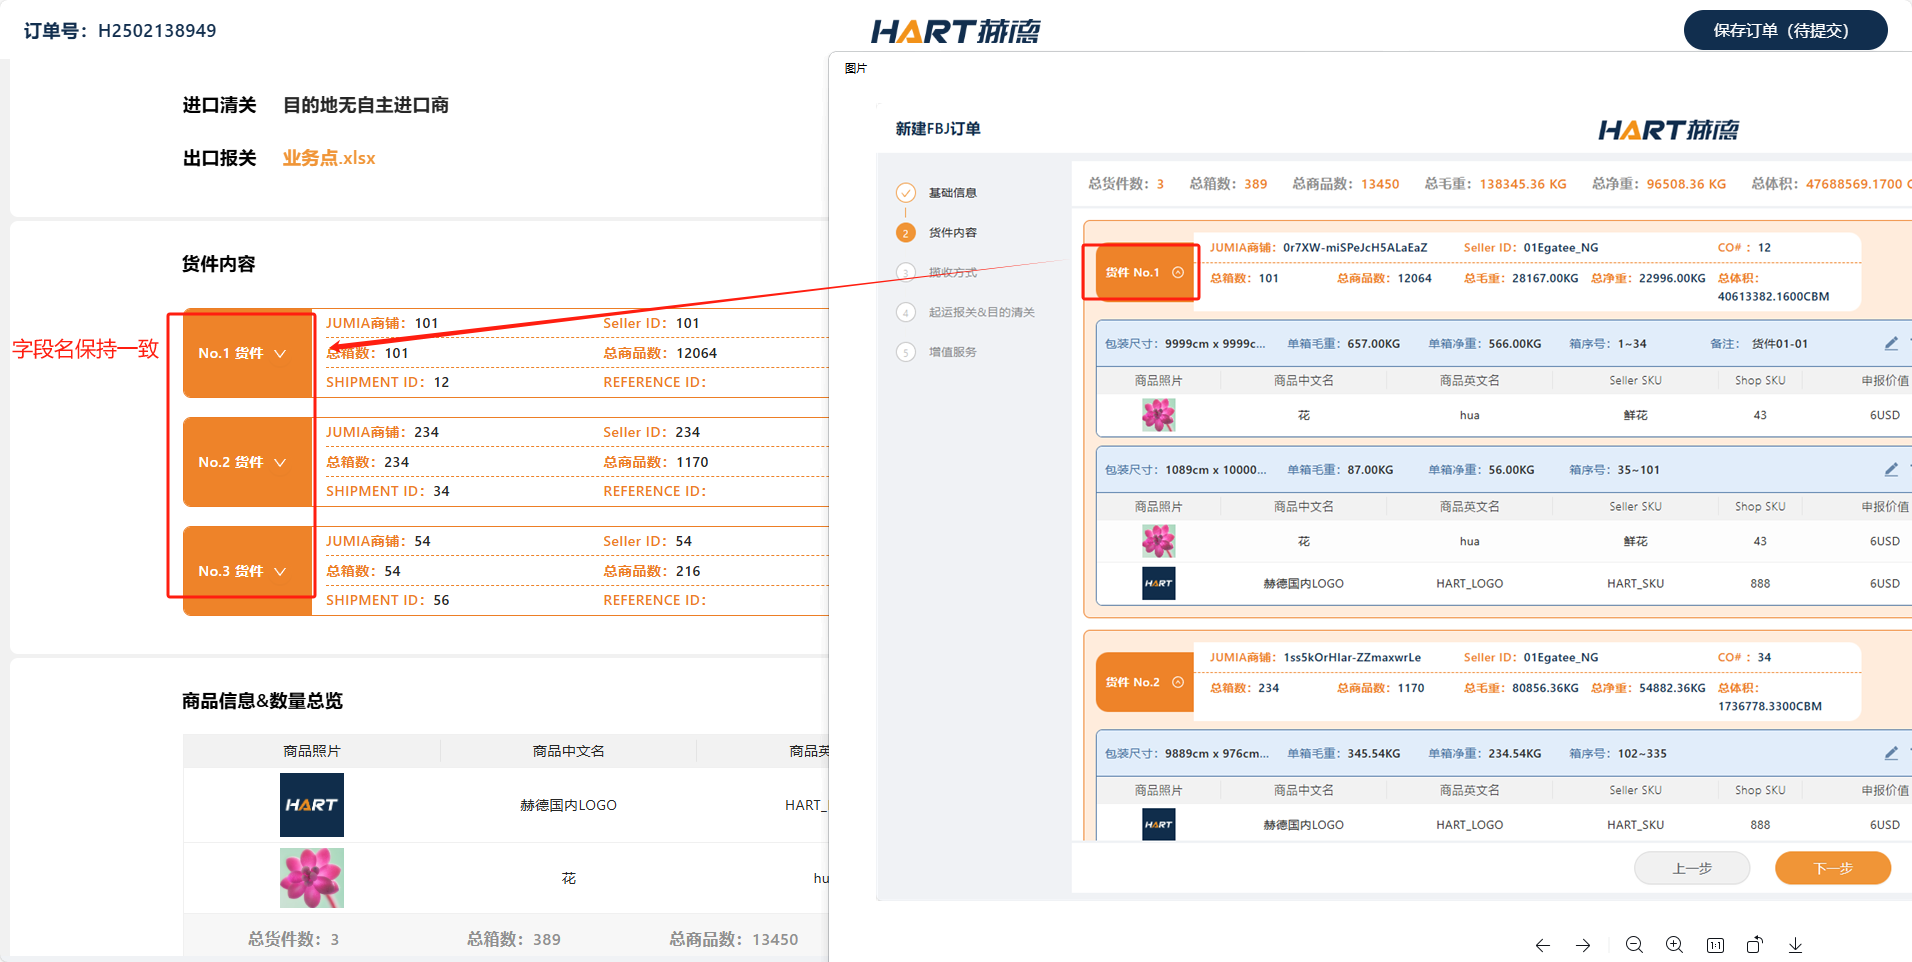Expand the No.1 货件 section
Viewport: 1912px width, 962px height.
coord(280,353)
